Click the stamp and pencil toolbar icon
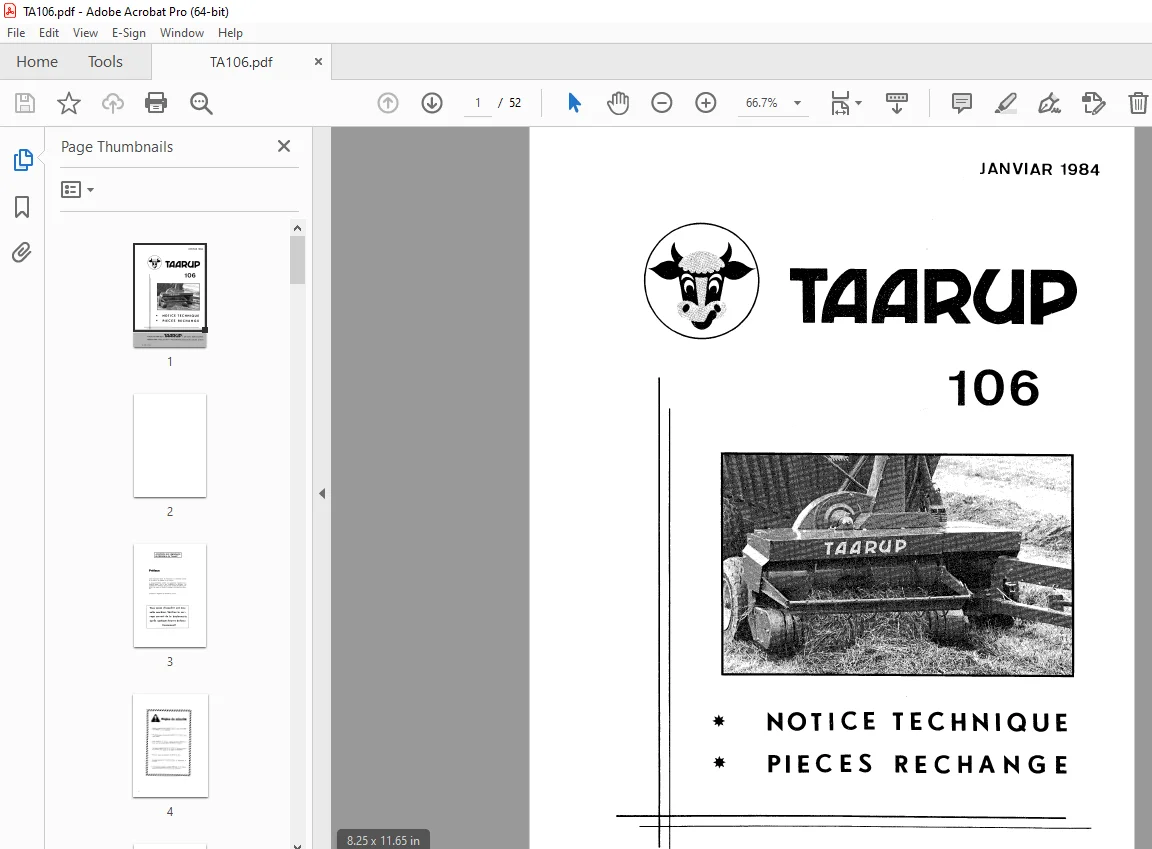The height and width of the screenshot is (849, 1152). pos(1093,103)
